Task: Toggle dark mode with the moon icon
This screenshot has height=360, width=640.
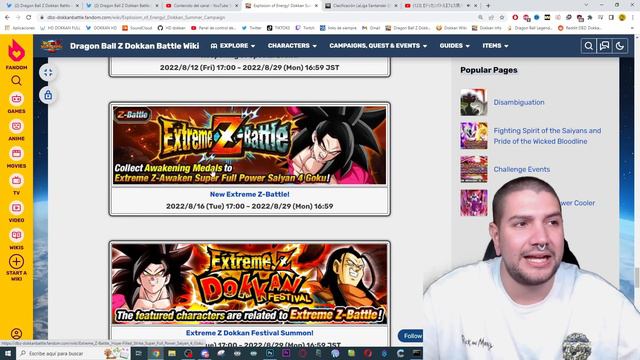Action: [x=620, y=46]
